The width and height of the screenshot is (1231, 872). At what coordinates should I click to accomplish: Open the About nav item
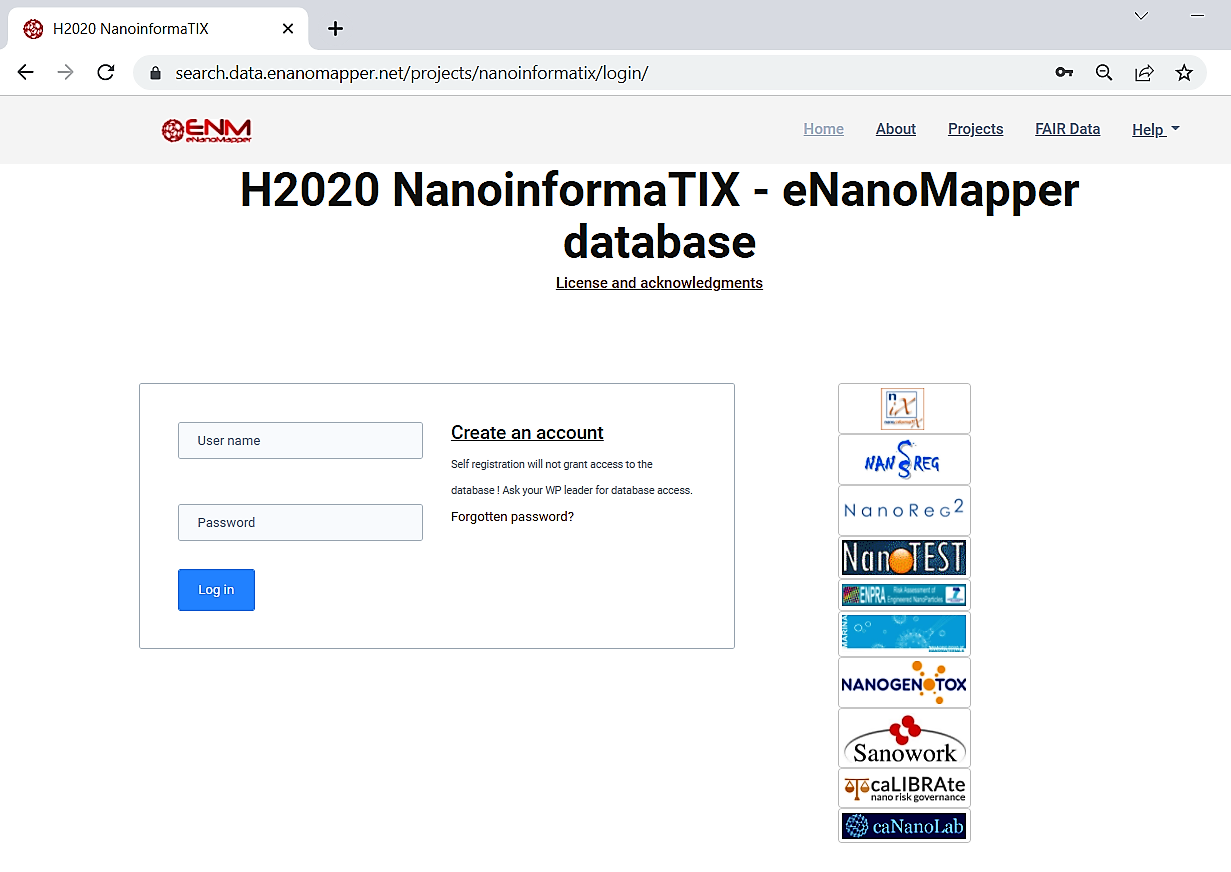point(896,129)
